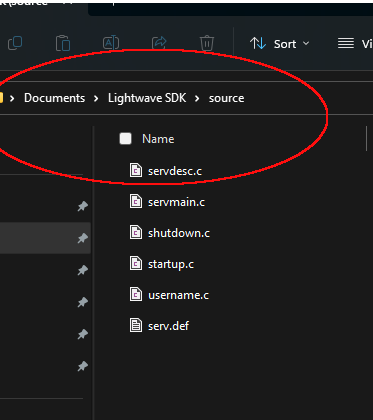The image size is (373, 420).
Task: Expand the chevron after Documents in breadcrumb
Action: [x=96, y=99]
